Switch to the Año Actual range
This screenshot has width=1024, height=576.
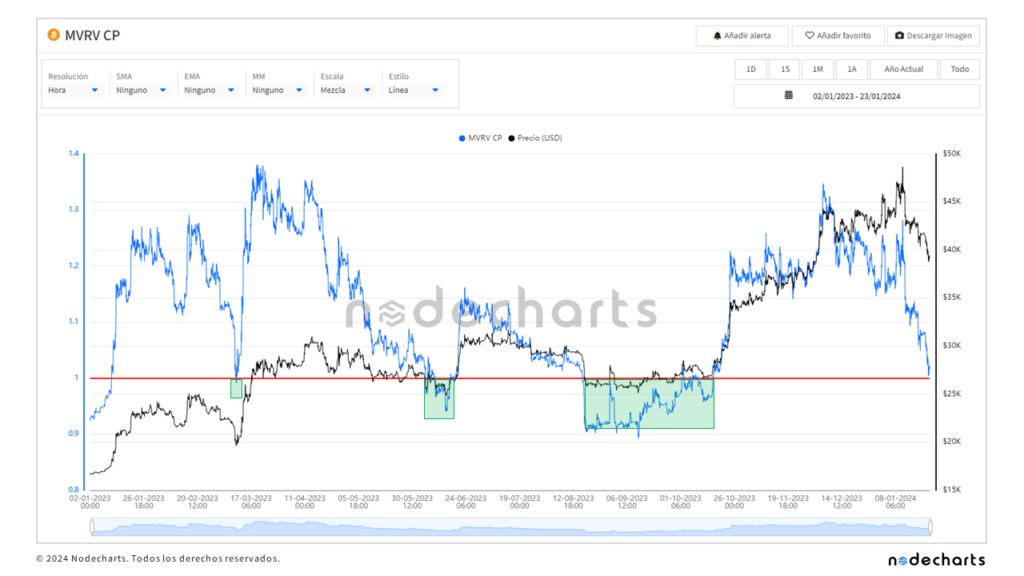point(904,69)
